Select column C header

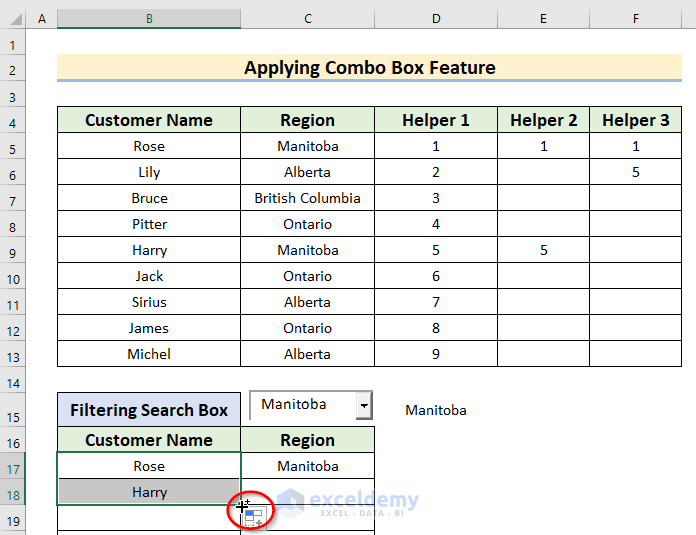click(x=308, y=19)
